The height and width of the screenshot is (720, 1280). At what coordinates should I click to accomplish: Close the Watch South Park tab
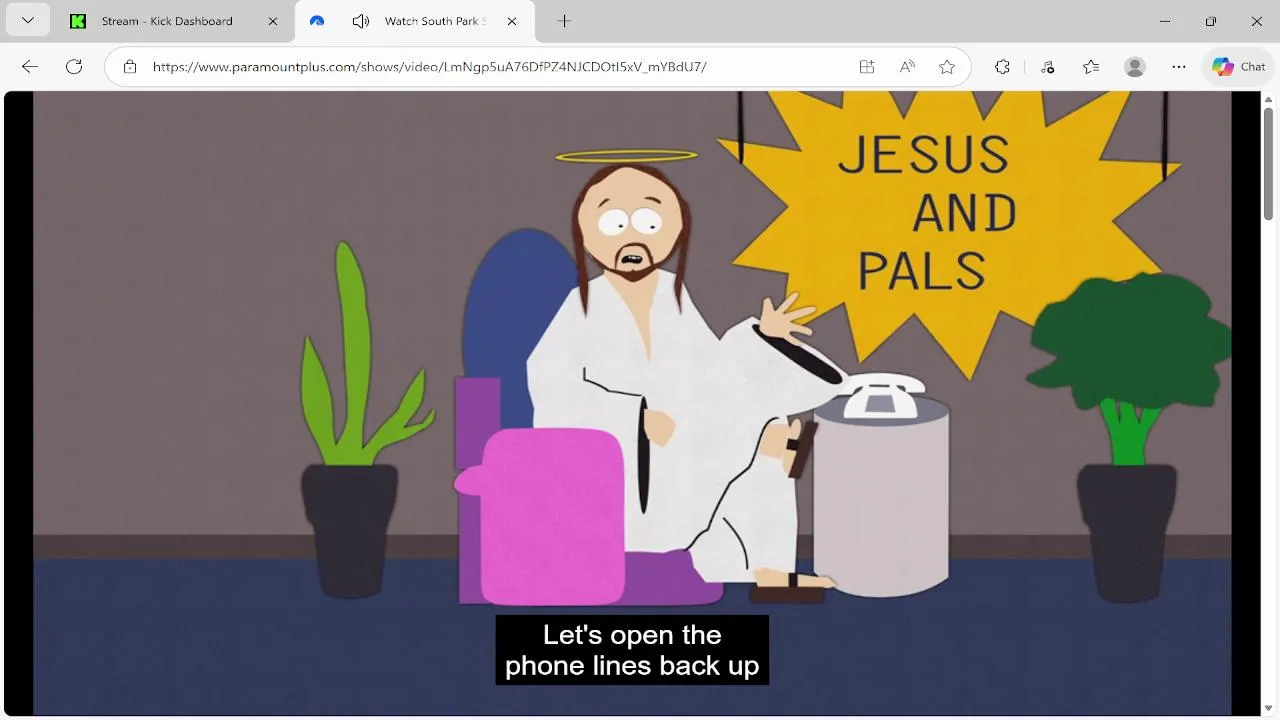[512, 21]
